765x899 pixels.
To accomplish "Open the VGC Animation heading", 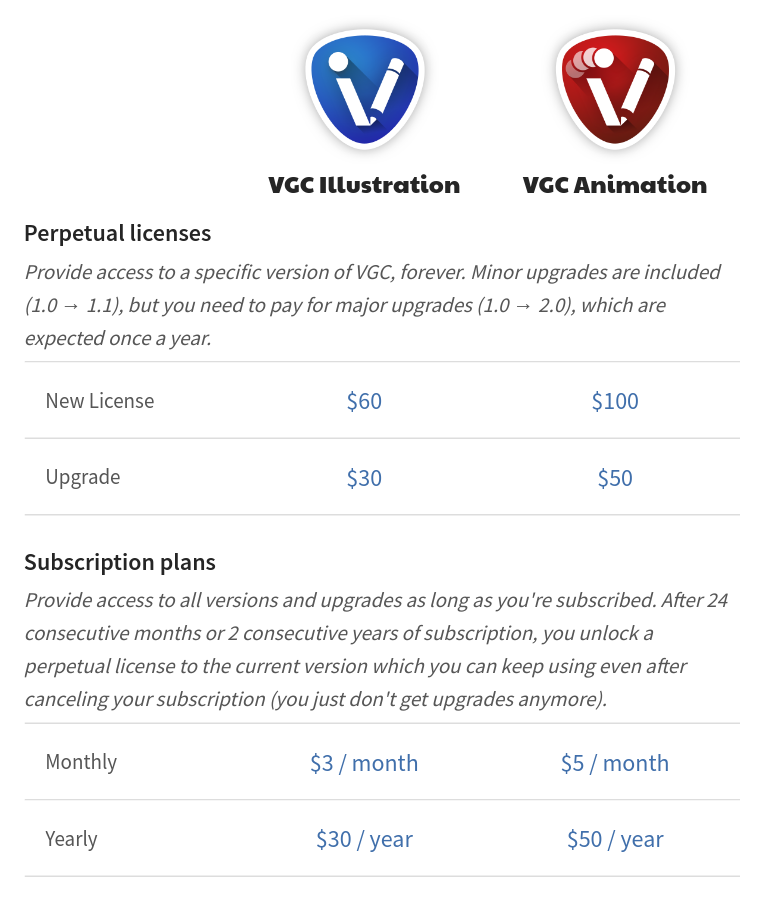I will click(x=615, y=185).
